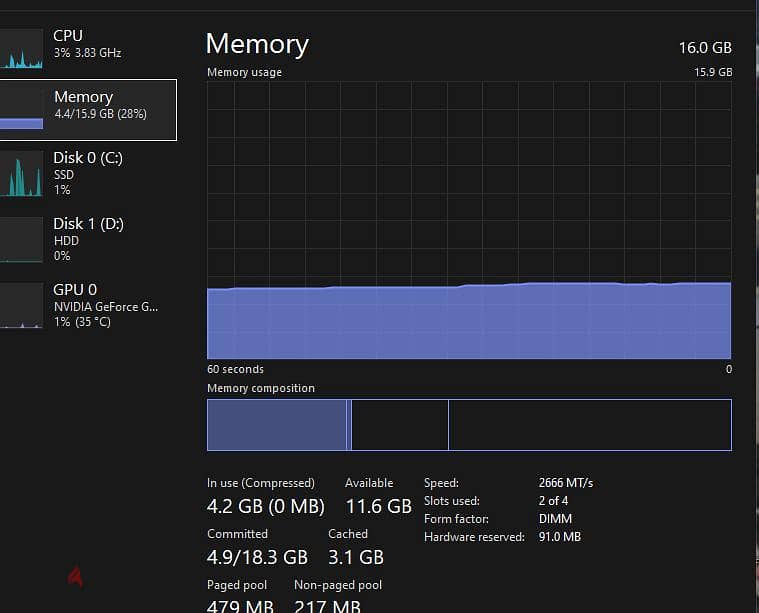This screenshot has height=613, width=759.
Task: Click the Disk 0 activity mini graph
Action: point(21,173)
